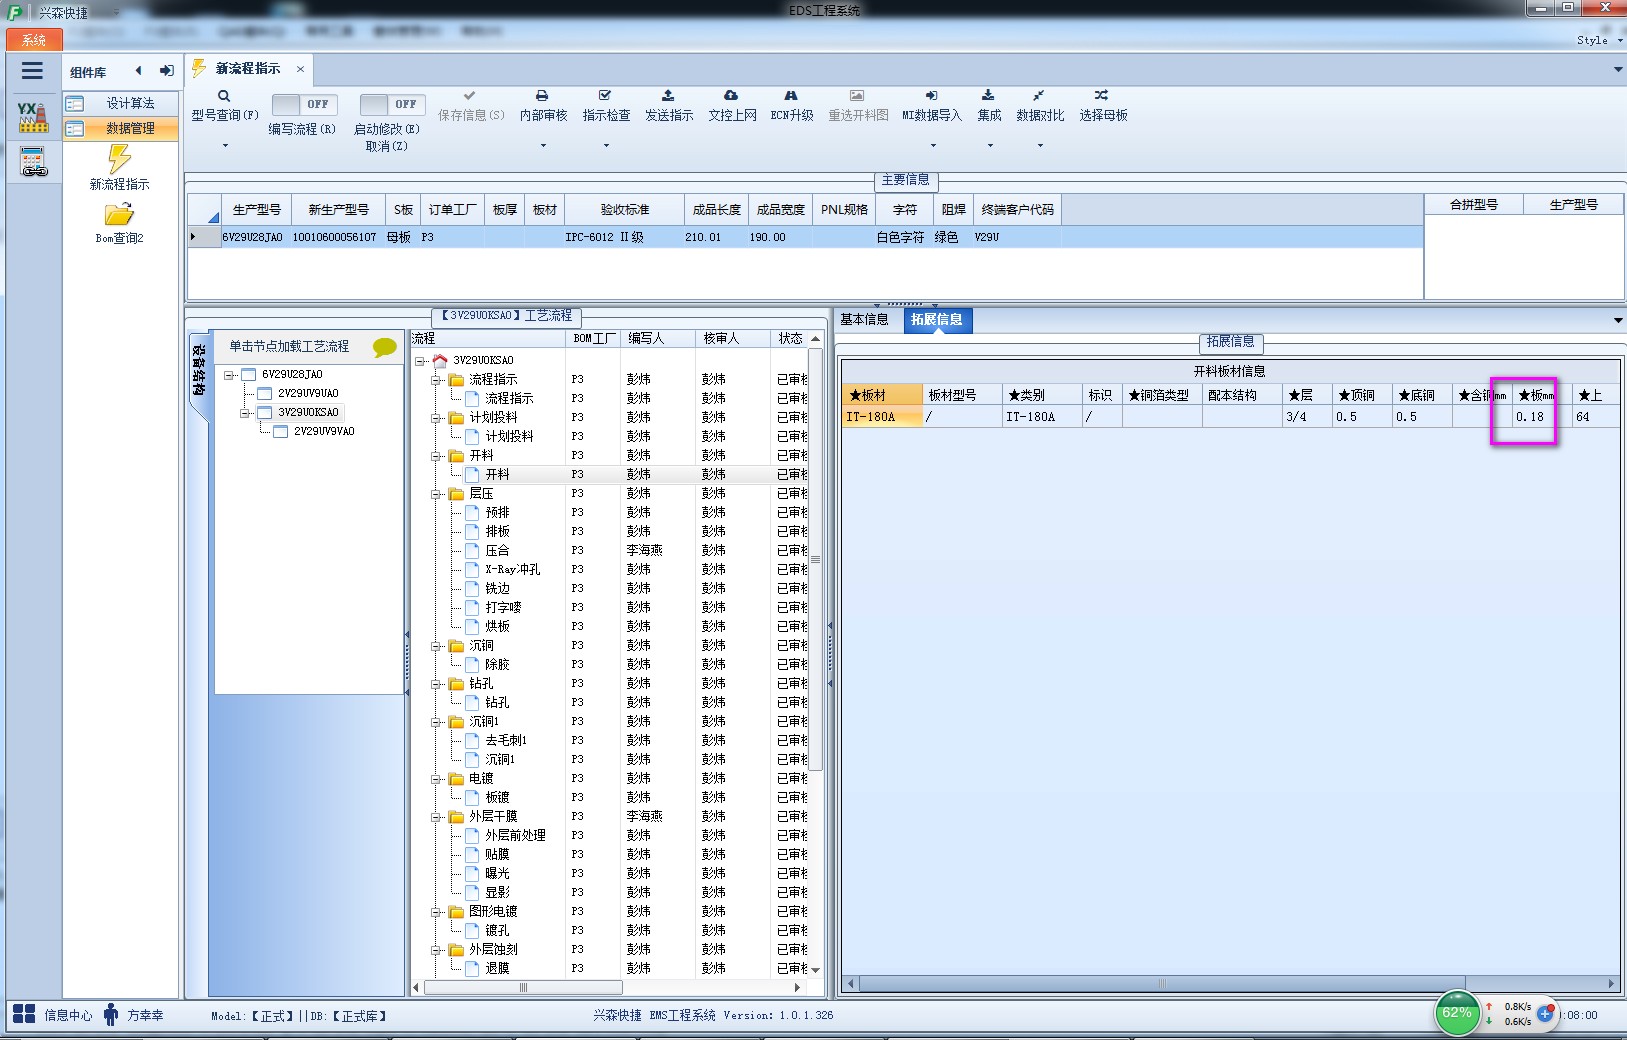Open 信息中心 in status bar

click(x=67, y=1015)
